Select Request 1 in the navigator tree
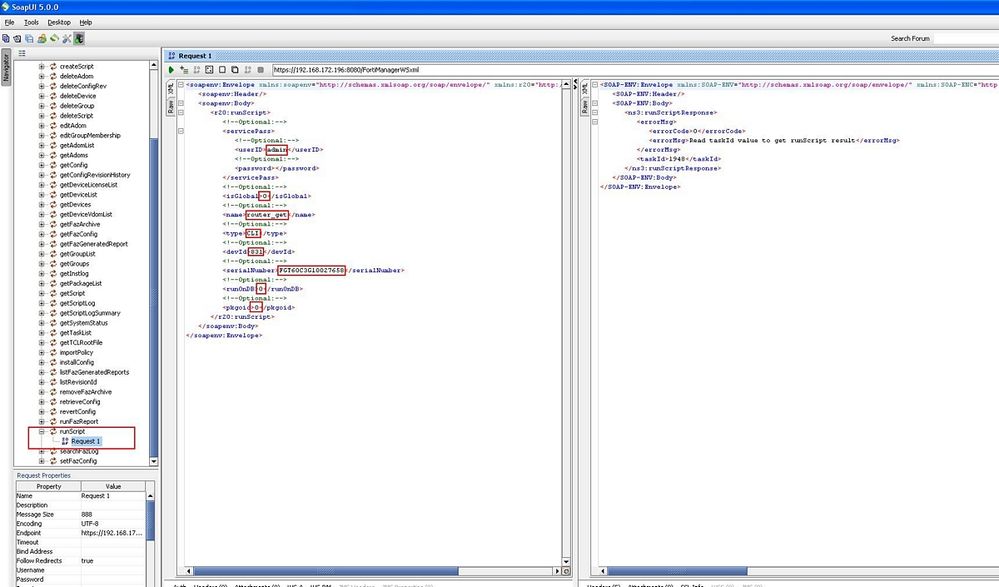Image resolution: width=999 pixels, height=587 pixels. click(85, 441)
